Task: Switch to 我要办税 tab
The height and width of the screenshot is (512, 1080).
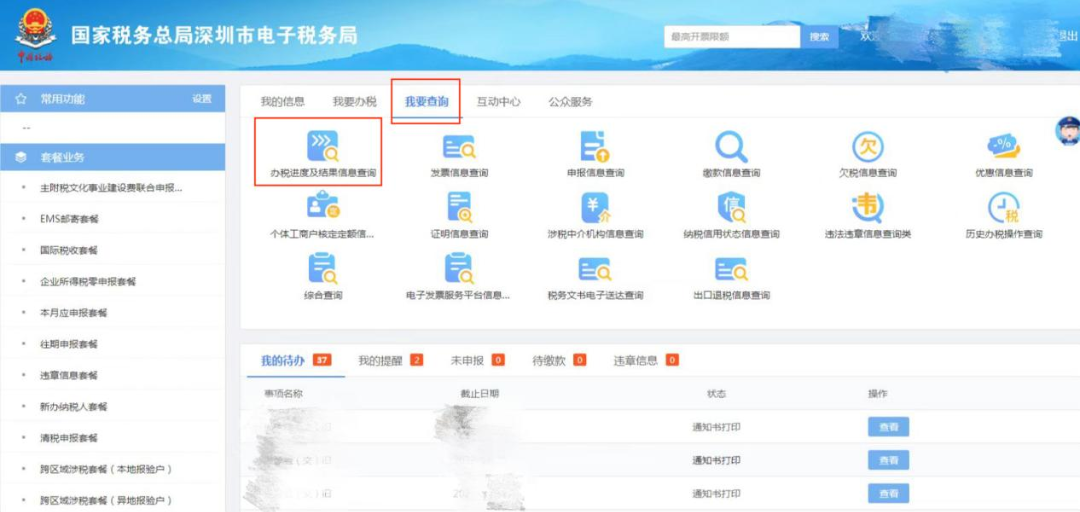Action: click(x=355, y=101)
